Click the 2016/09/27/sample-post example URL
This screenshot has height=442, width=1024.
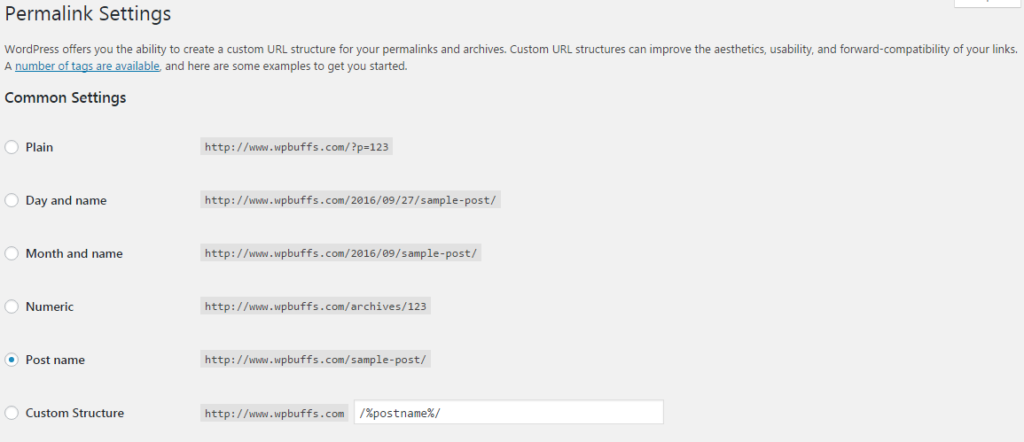pyautogui.click(x=351, y=200)
